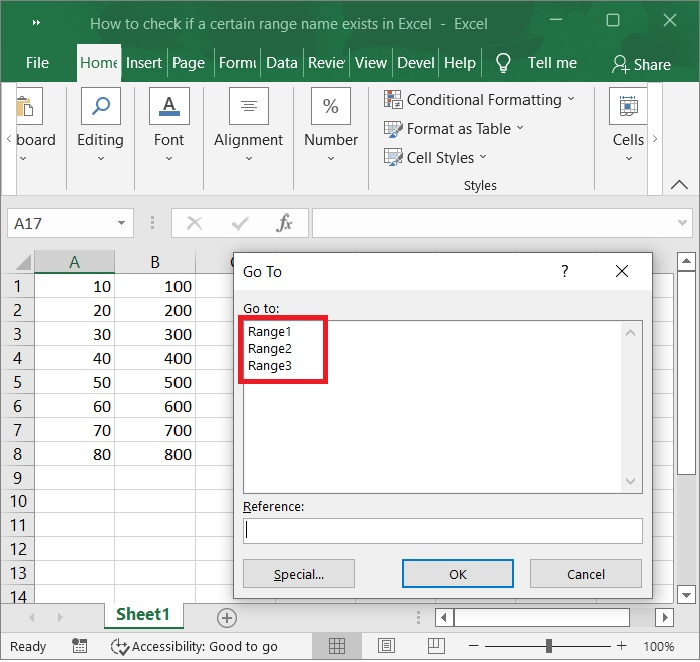Switch to Page Break Preview view

(x=435, y=646)
